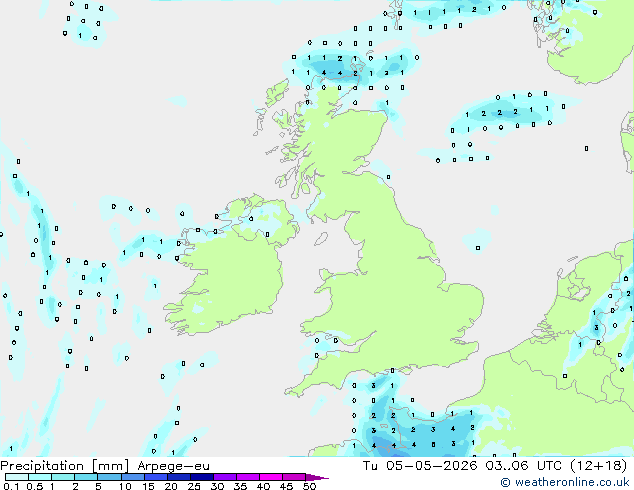Click the legend scale label '0.1'
The image size is (634, 490).
(11, 486)
